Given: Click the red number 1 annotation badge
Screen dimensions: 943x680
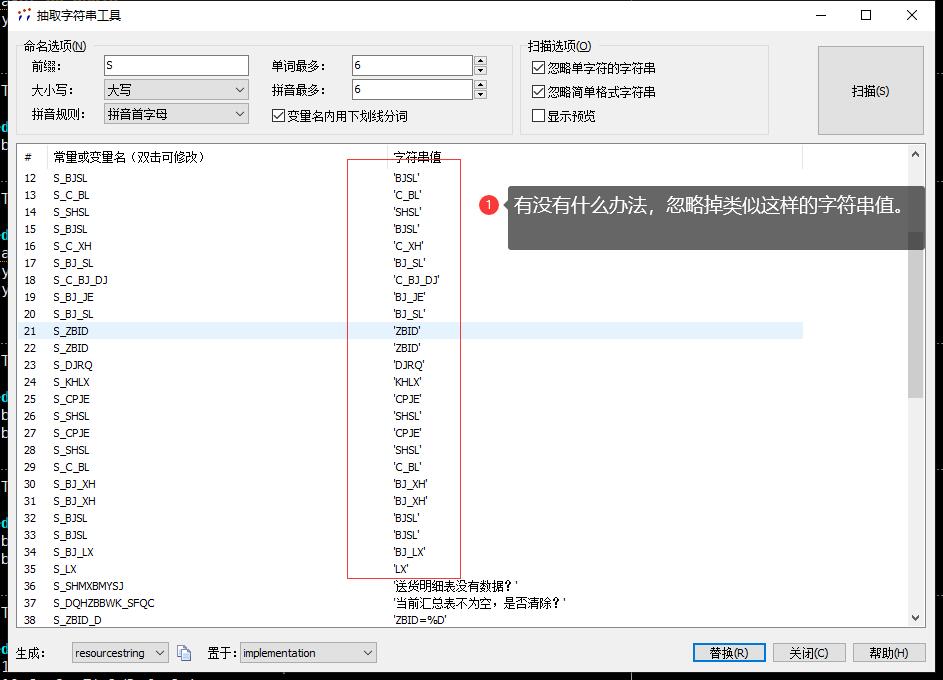Looking at the screenshot, I should tap(488, 205).
